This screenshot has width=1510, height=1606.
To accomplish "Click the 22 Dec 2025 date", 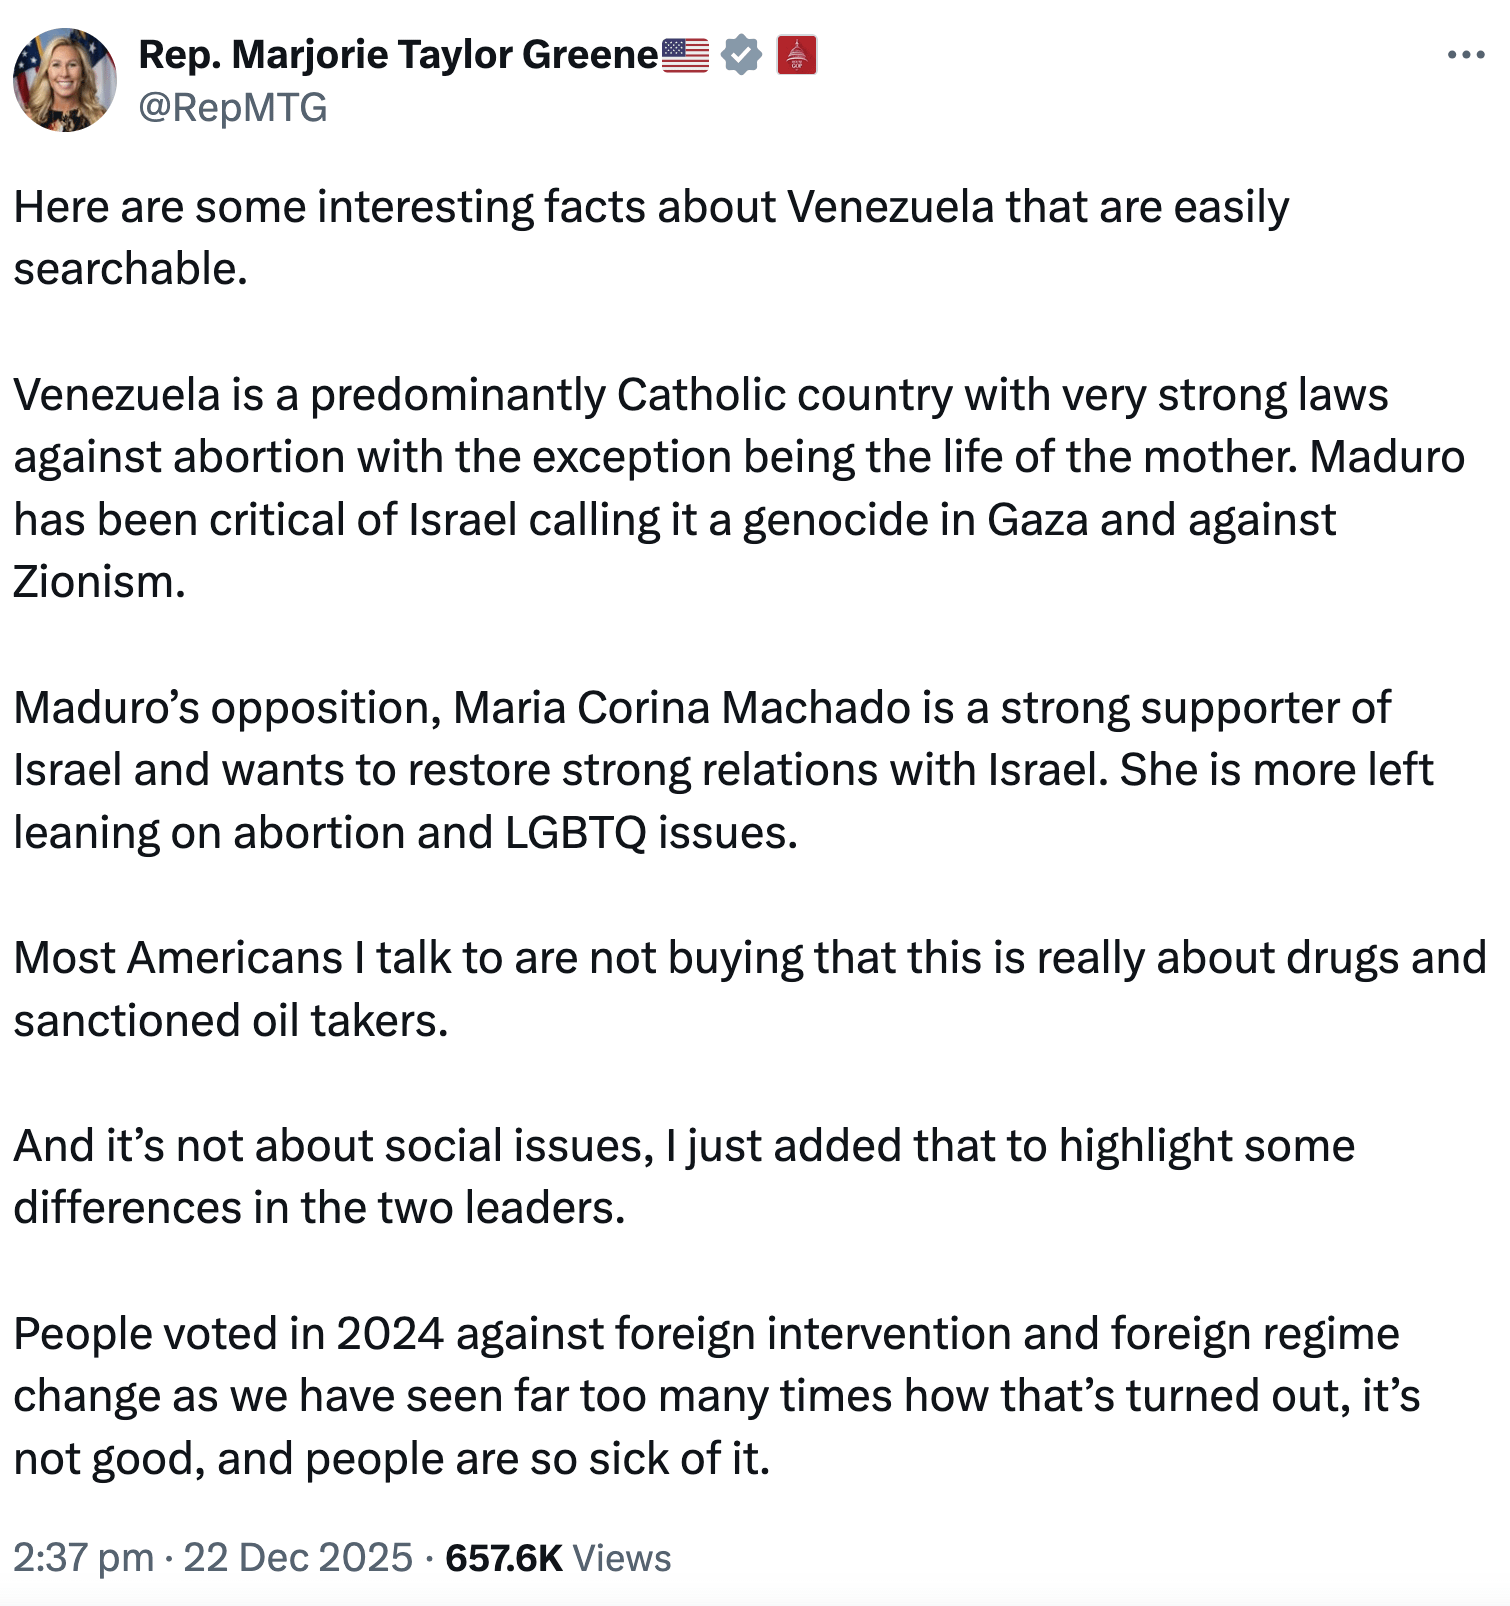I will [x=298, y=1557].
